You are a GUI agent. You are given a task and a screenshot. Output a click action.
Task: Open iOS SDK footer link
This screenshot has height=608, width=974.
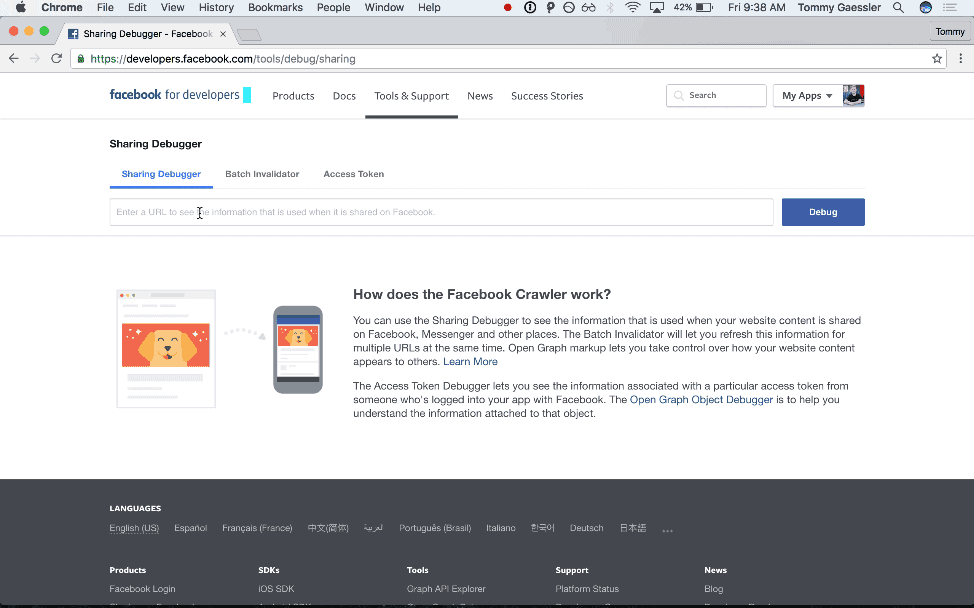point(276,589)
